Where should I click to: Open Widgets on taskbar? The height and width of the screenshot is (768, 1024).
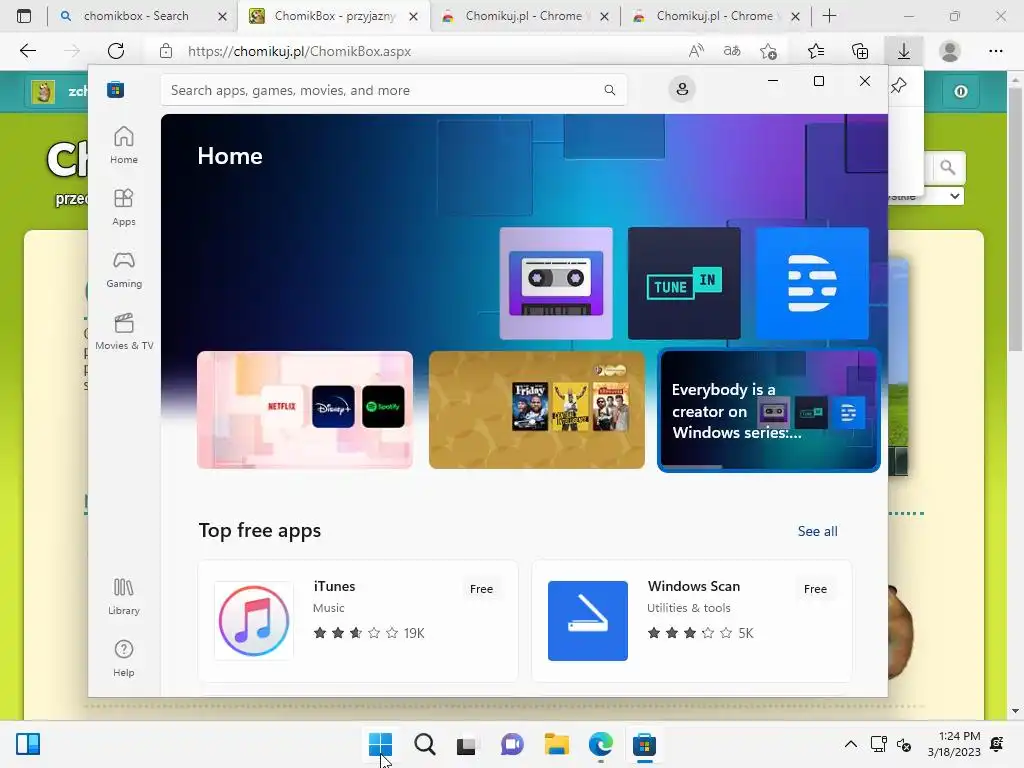tap(28, 744)
